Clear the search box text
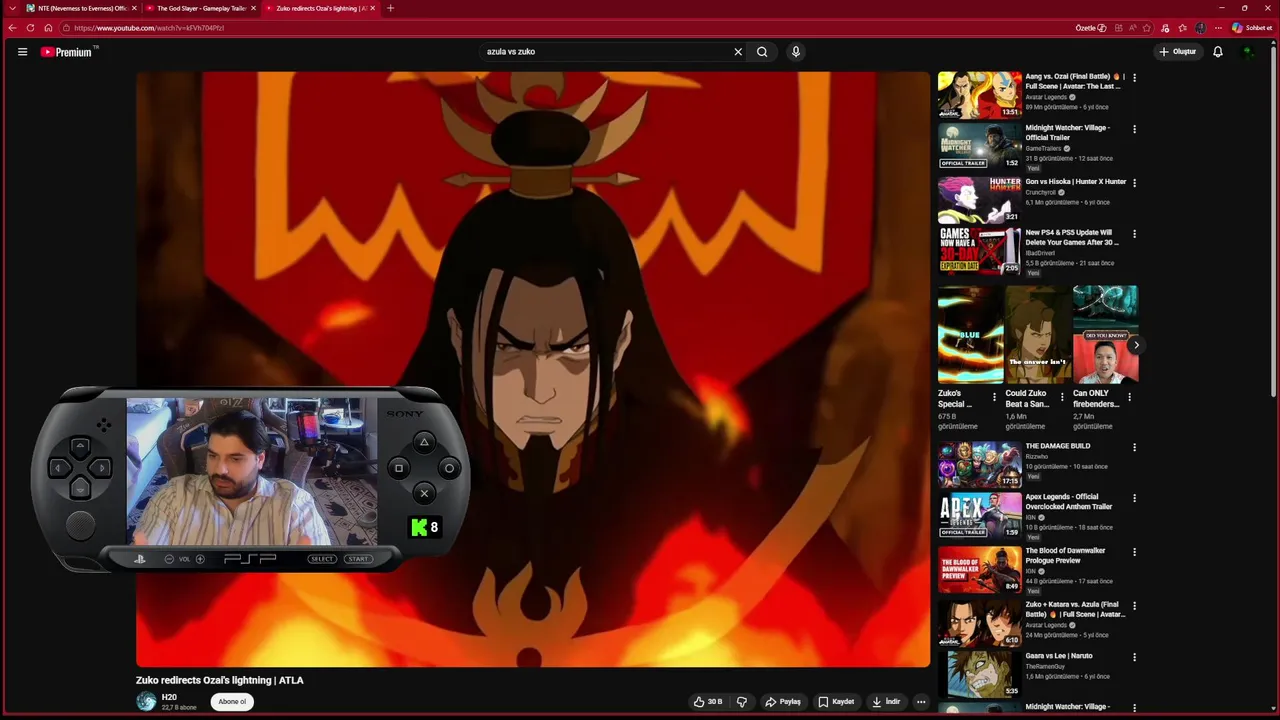Image resolution: width=1280 pixels, height=720 pixels. pyautogui.click(x=738, y=52)
